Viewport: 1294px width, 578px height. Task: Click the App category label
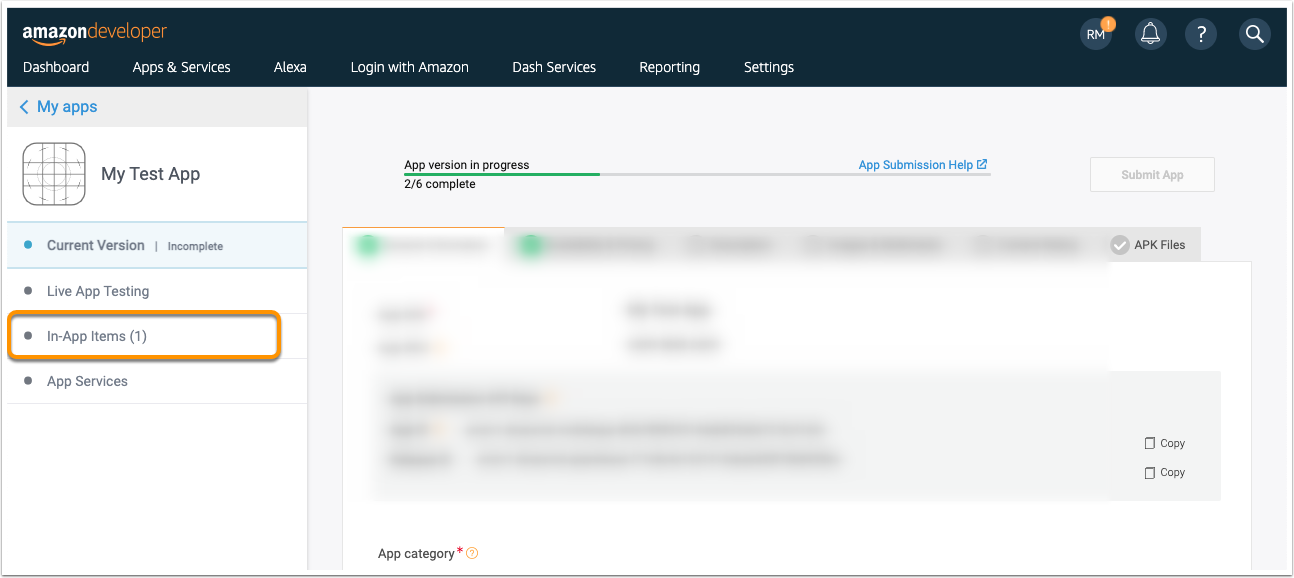(x=416, y=553)
